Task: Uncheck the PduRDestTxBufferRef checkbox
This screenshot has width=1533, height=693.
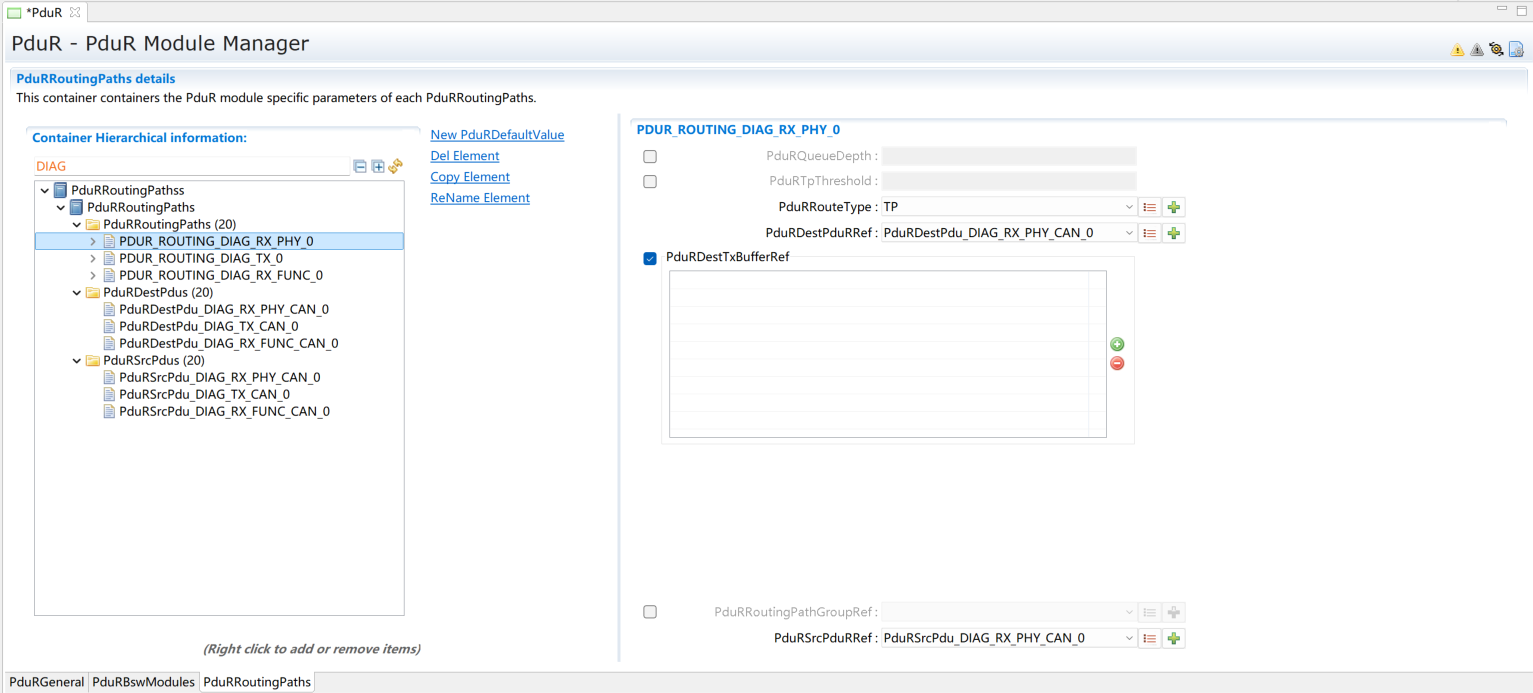Action: coord(650,259)
